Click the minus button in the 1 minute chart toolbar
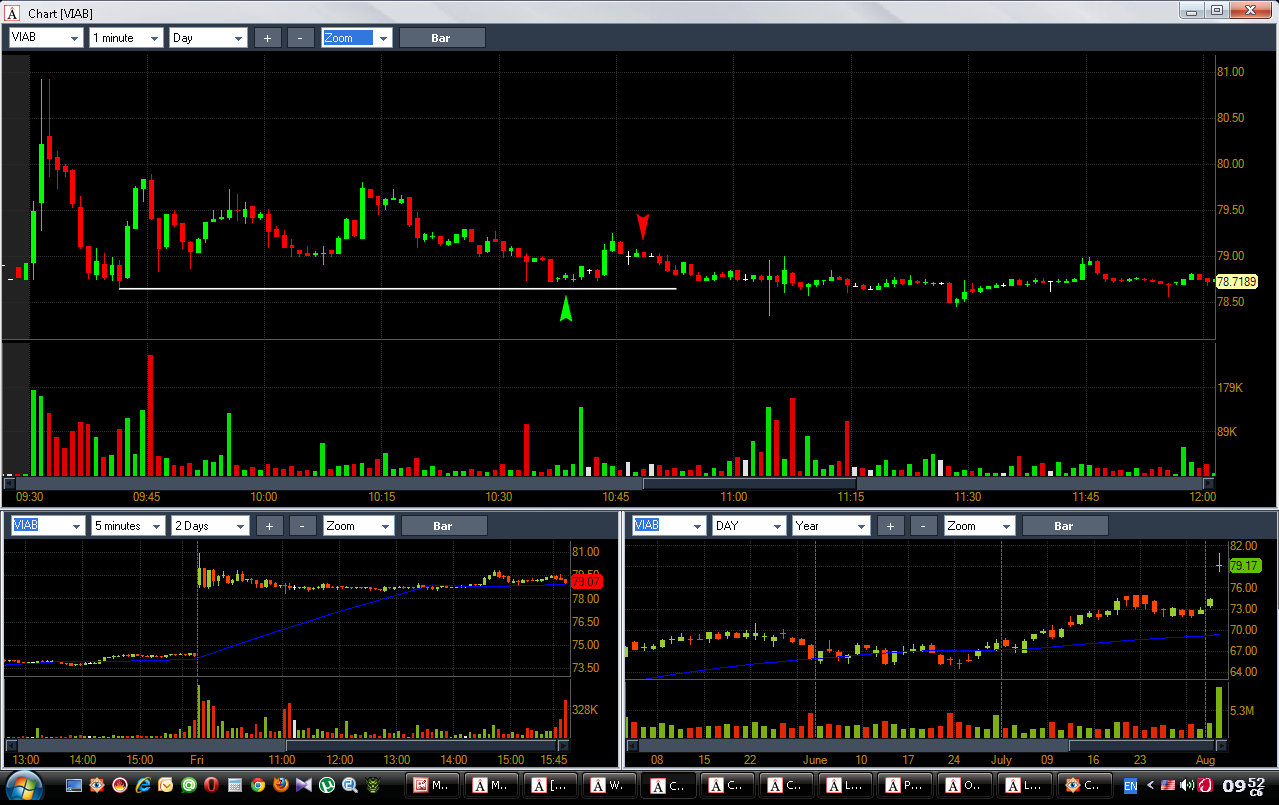1279x805 pixels. tap(300, 38)
